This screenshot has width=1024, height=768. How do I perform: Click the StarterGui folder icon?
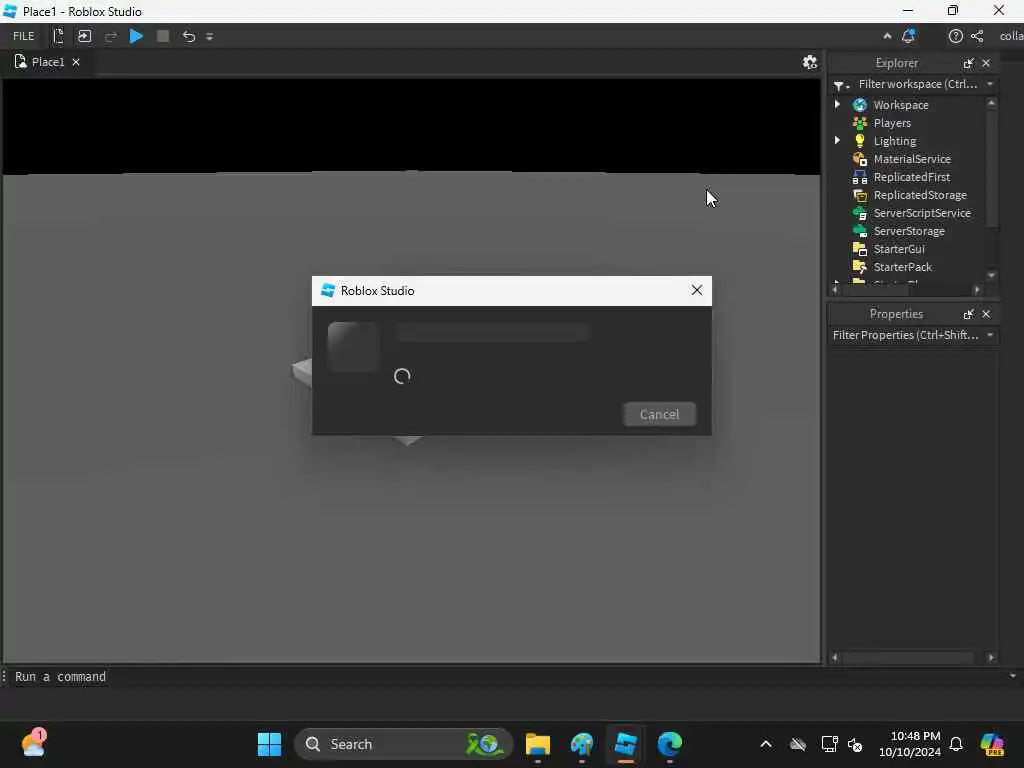859,249
